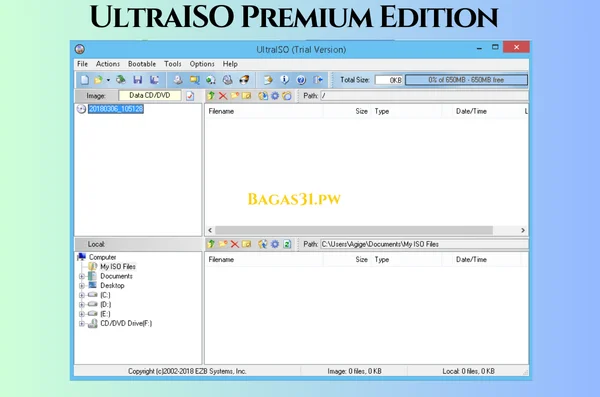Click the Online Registration arrow icon in the toolbar

(268, 80)
